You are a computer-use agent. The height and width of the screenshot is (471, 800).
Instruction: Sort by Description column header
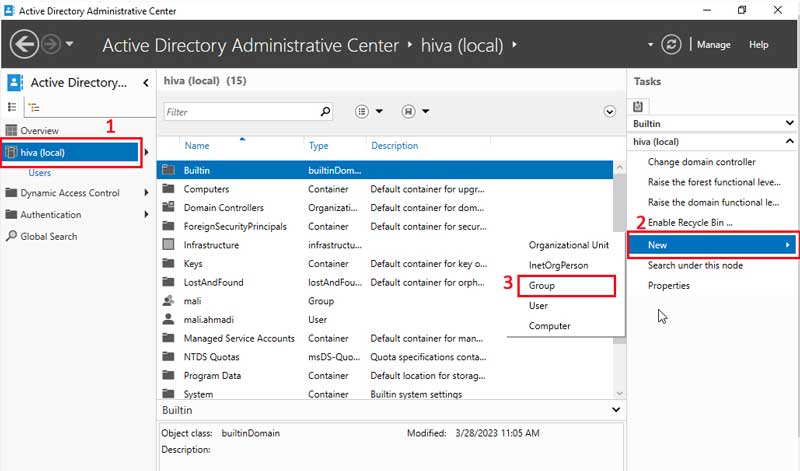click(394, 145)
